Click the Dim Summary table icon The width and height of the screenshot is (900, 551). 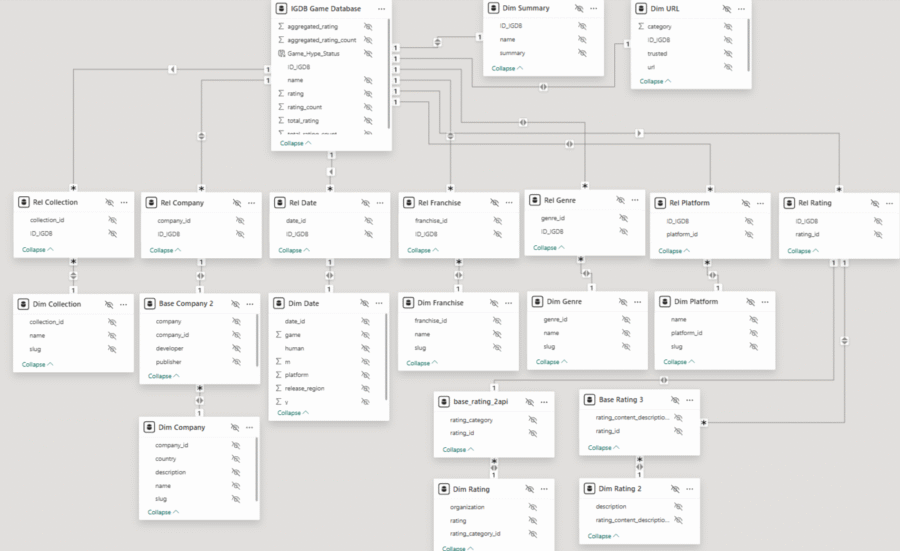493,8
